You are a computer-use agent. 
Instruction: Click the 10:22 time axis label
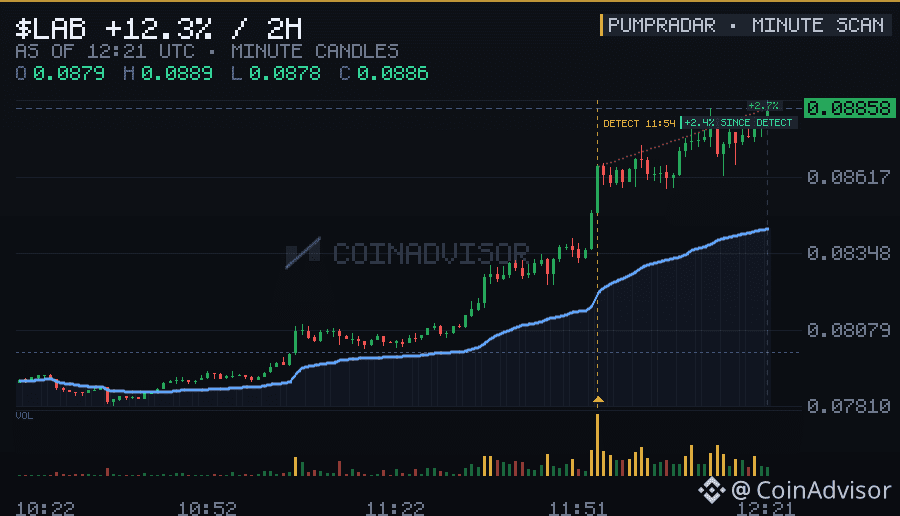click(45, 509)
